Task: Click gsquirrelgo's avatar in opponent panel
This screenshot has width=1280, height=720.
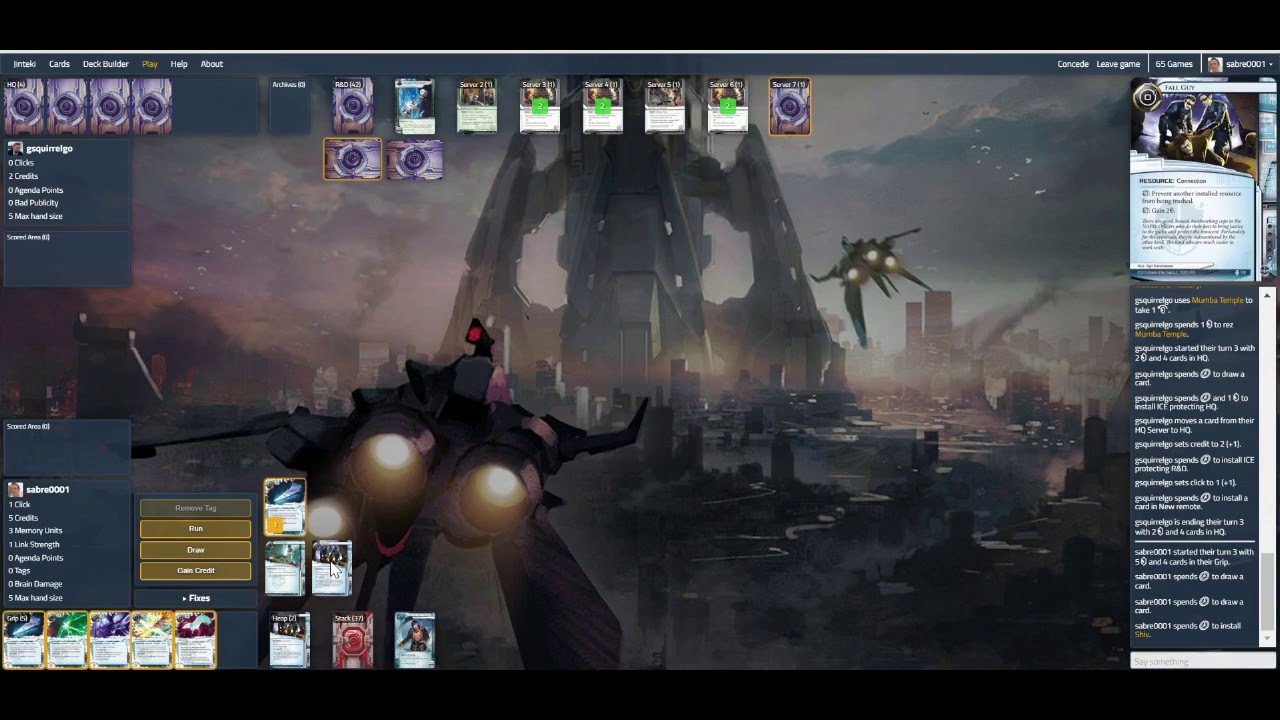Action: [15, 148]
